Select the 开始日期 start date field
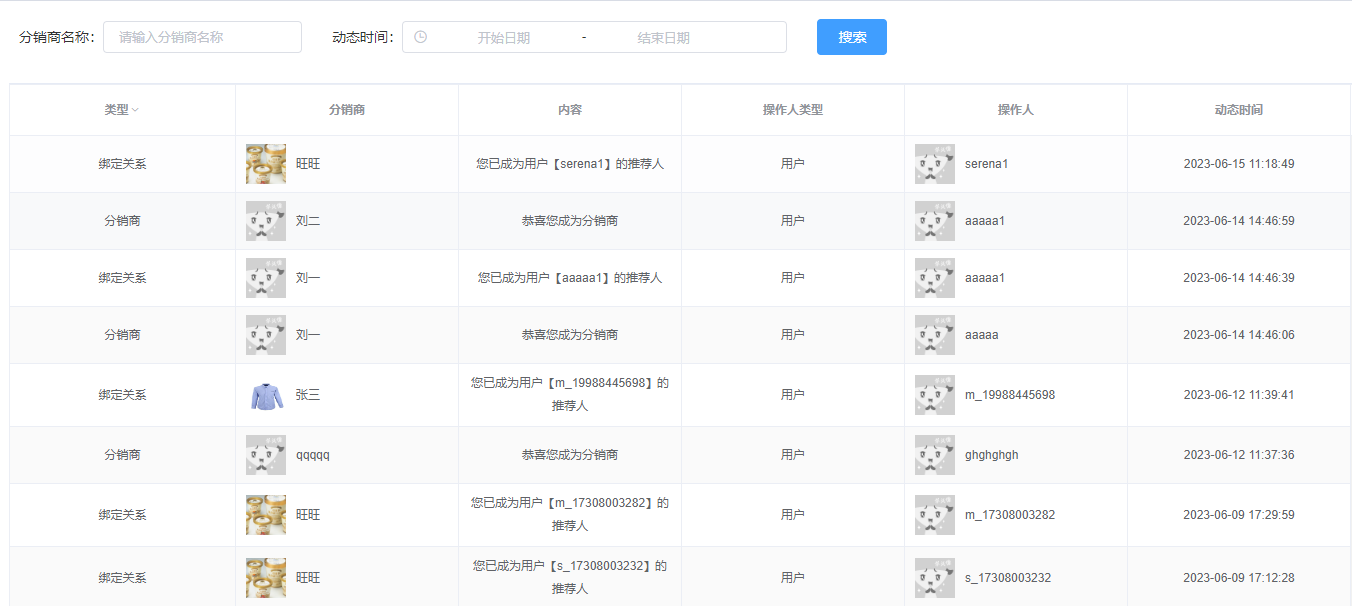 [x=503, y=37]
